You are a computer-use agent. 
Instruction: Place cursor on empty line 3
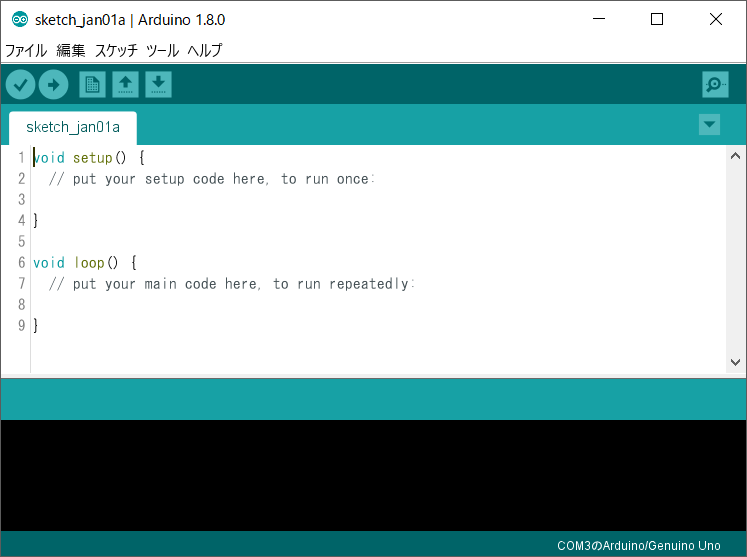[x=379, y=200]
